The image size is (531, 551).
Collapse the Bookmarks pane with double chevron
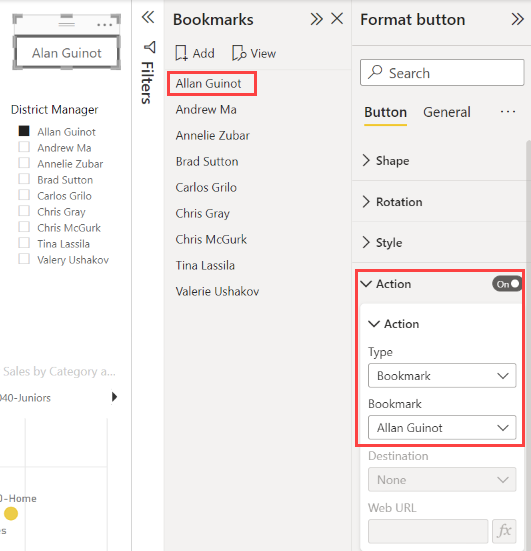316,19
